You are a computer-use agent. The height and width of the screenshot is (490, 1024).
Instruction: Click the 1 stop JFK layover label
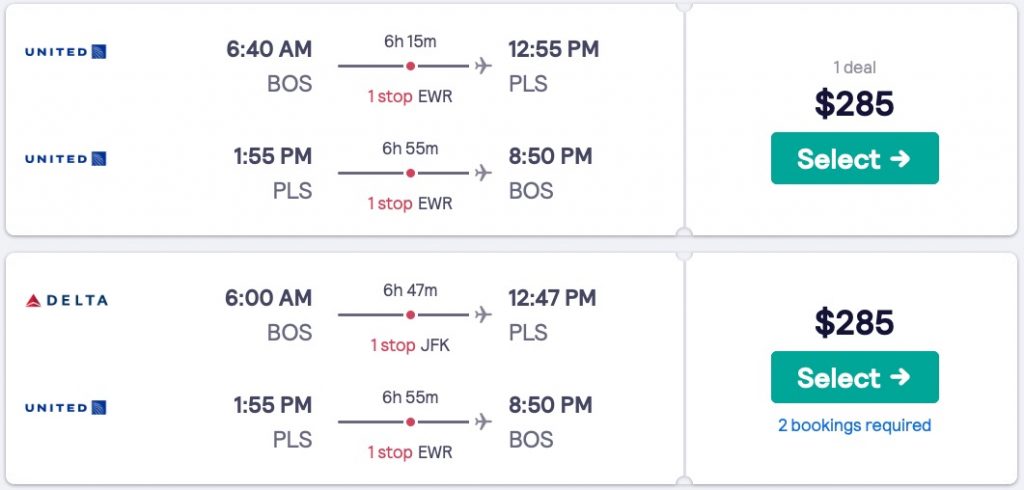410,345
